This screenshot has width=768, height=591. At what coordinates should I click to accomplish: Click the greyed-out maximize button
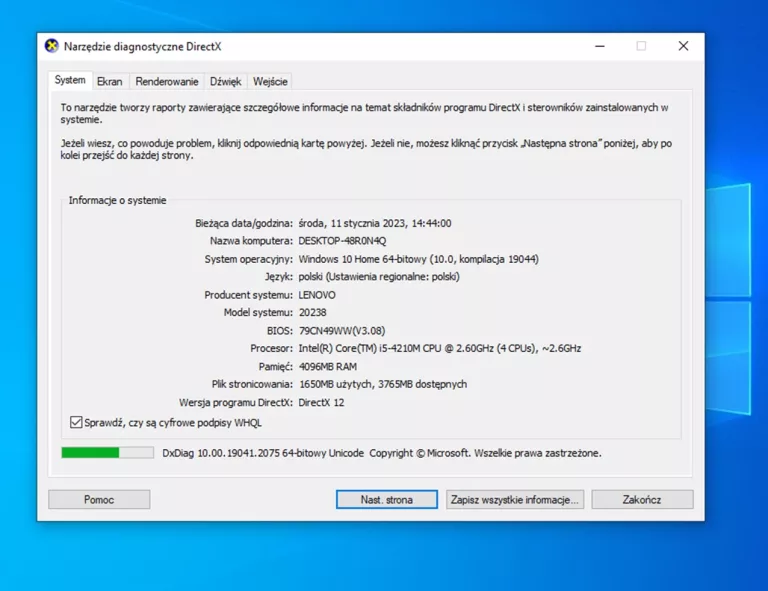tap(641, 46)
